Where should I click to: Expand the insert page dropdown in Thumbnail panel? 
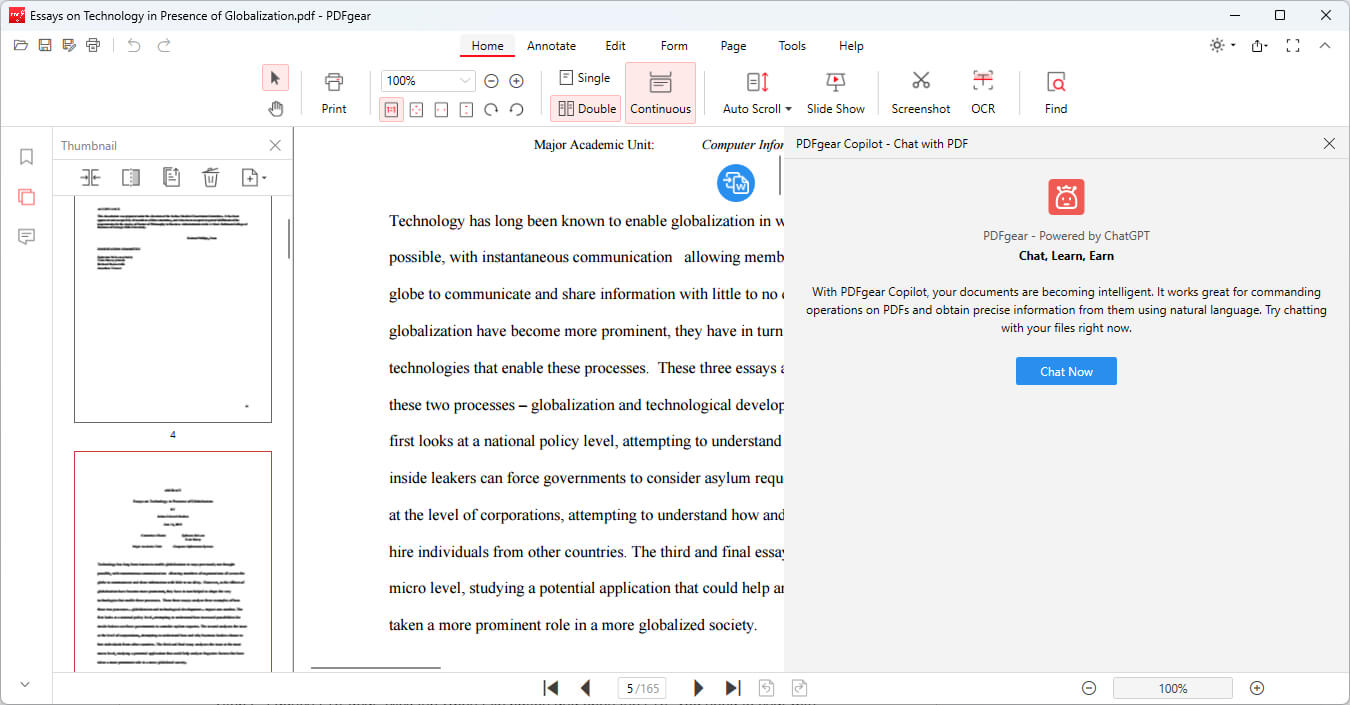pyautogui.click(x=264, y=178)
